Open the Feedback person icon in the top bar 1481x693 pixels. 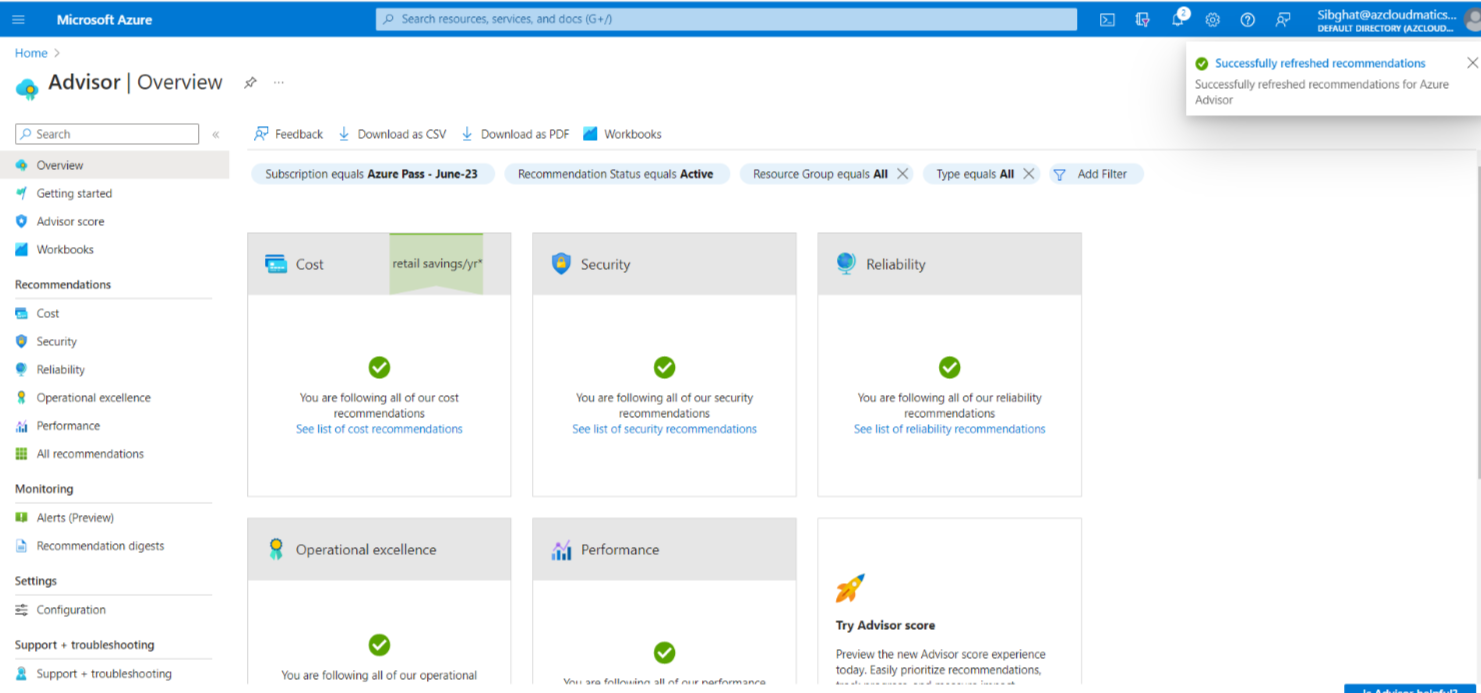pyautogui.click(x=1282, y=18)
